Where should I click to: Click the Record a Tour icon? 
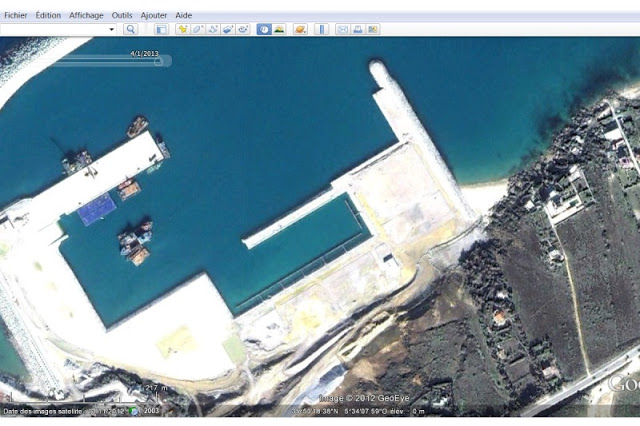click(x=242, y=30)
